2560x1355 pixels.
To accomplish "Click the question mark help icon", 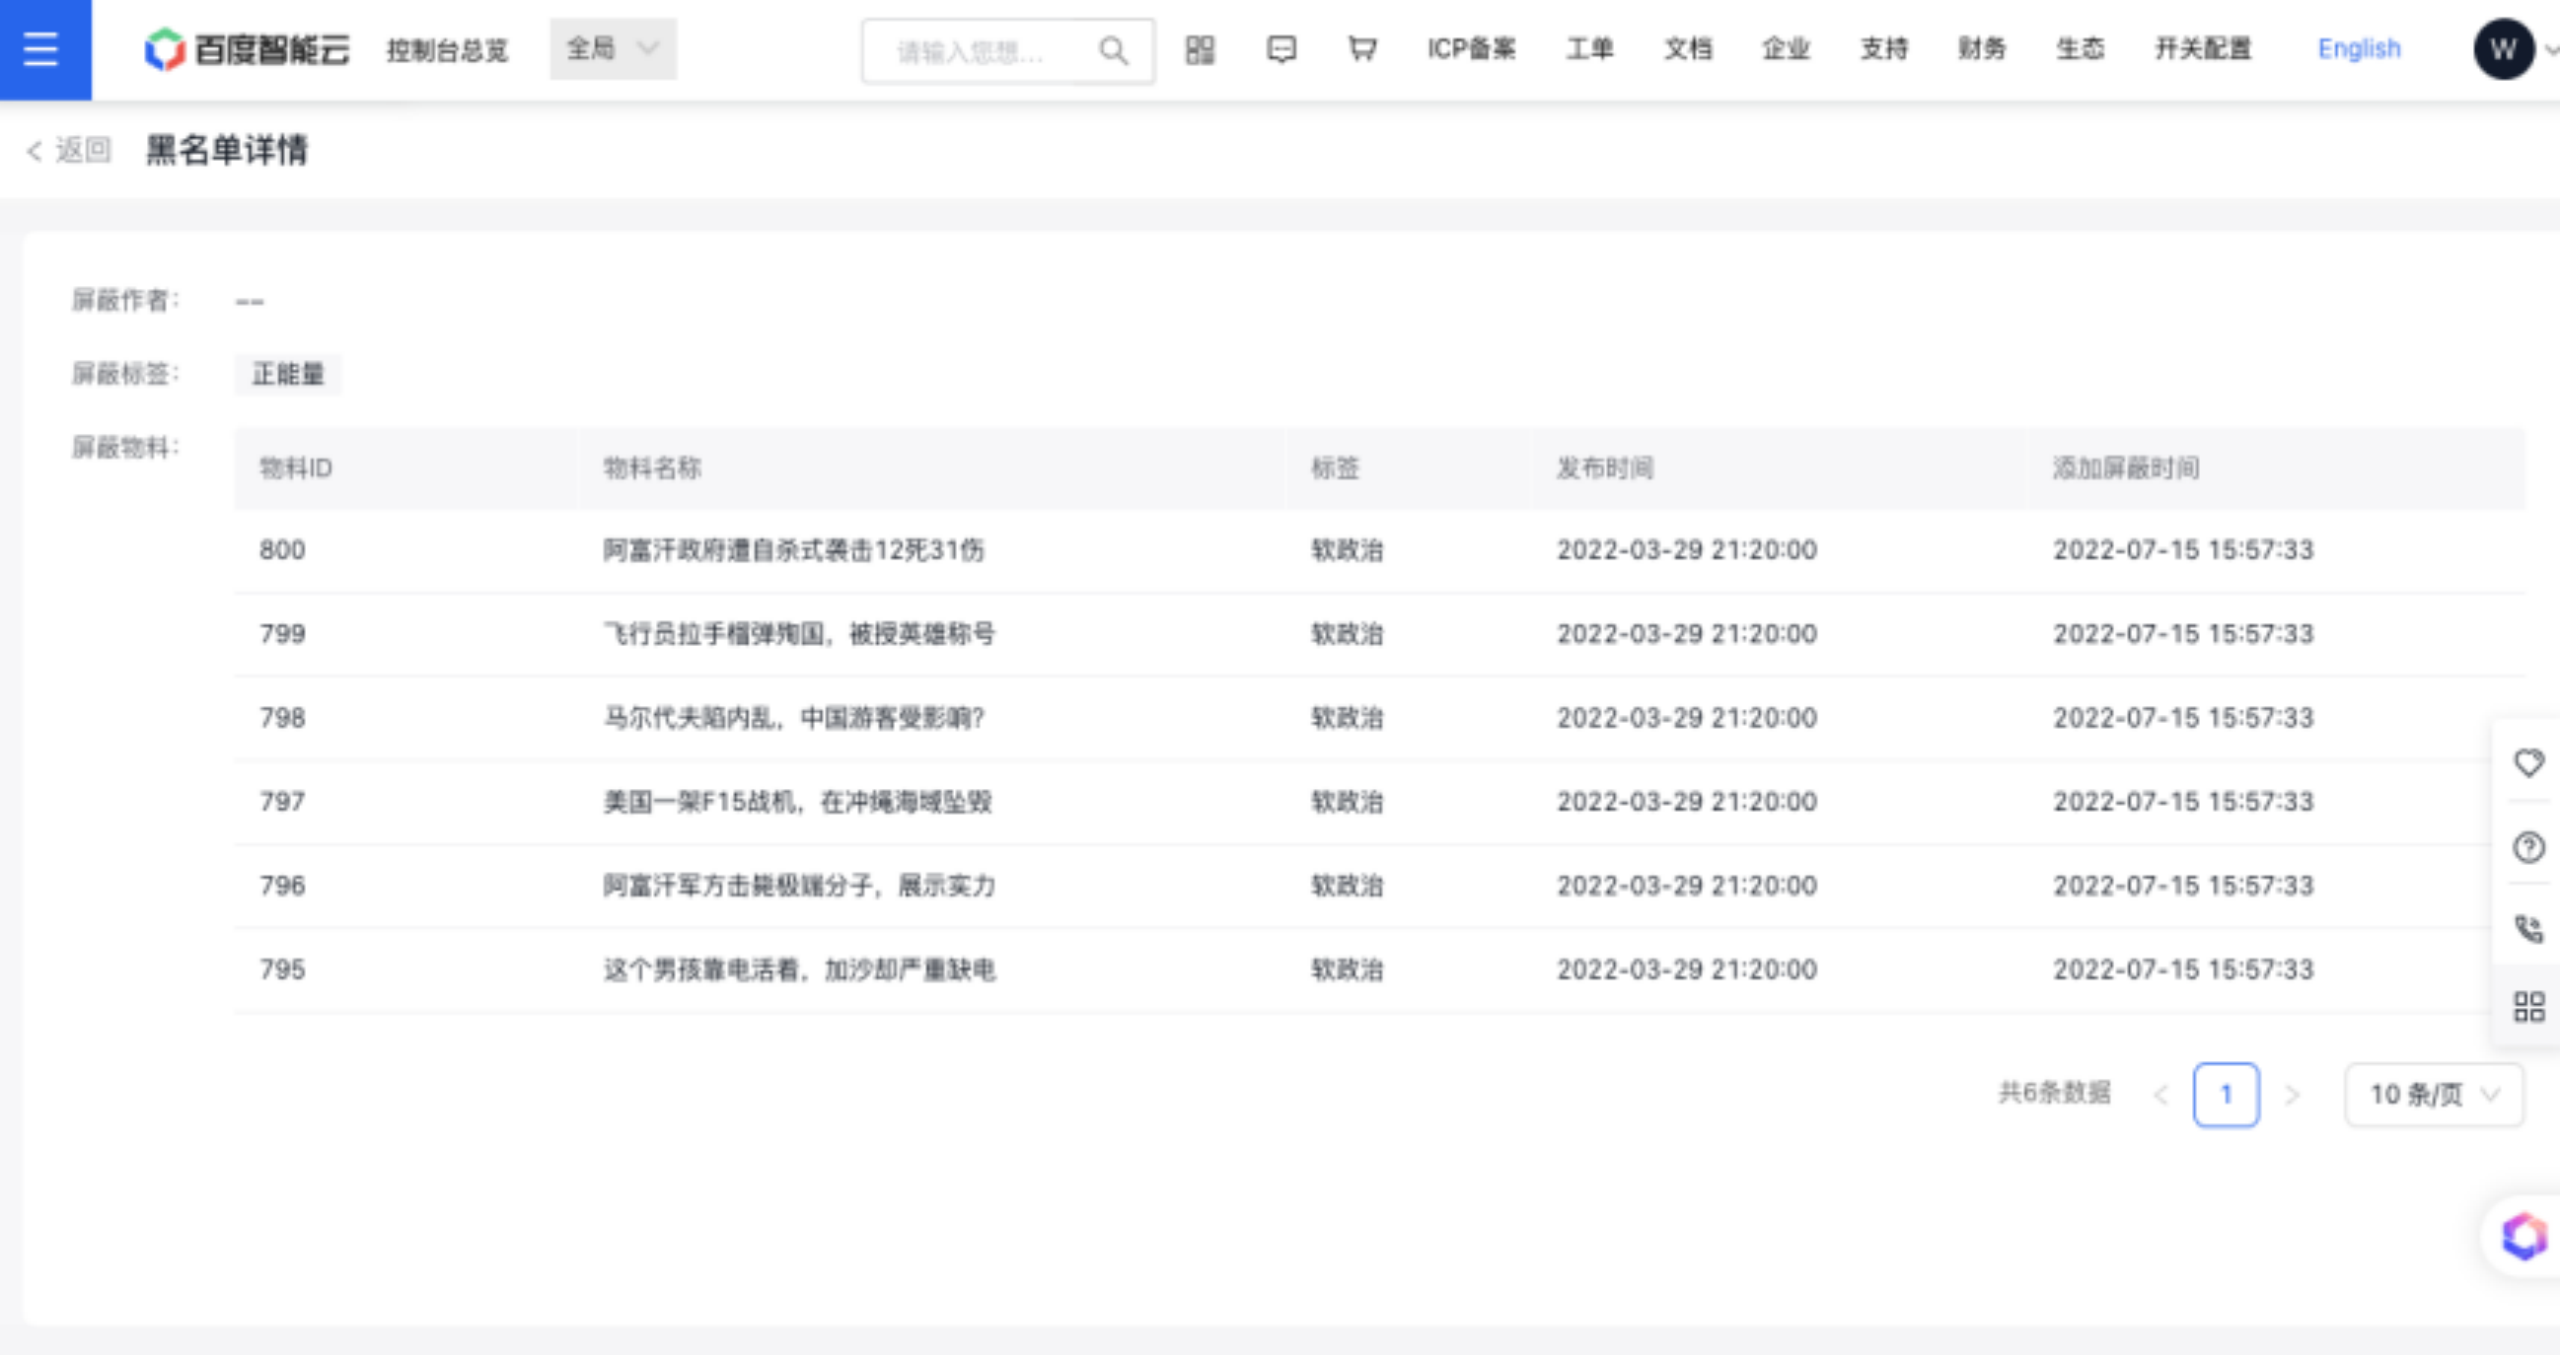I will 2529,847.
